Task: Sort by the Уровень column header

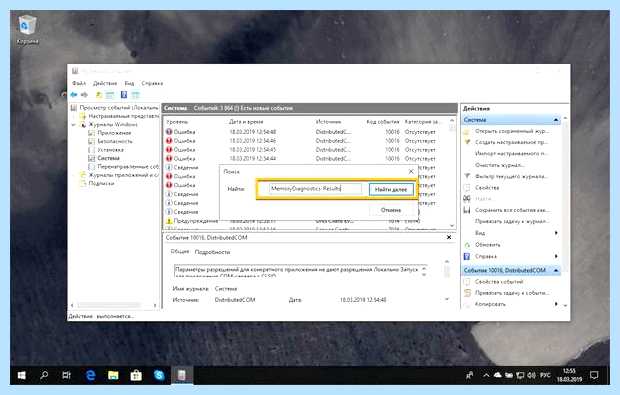Action: pos(177,122)
